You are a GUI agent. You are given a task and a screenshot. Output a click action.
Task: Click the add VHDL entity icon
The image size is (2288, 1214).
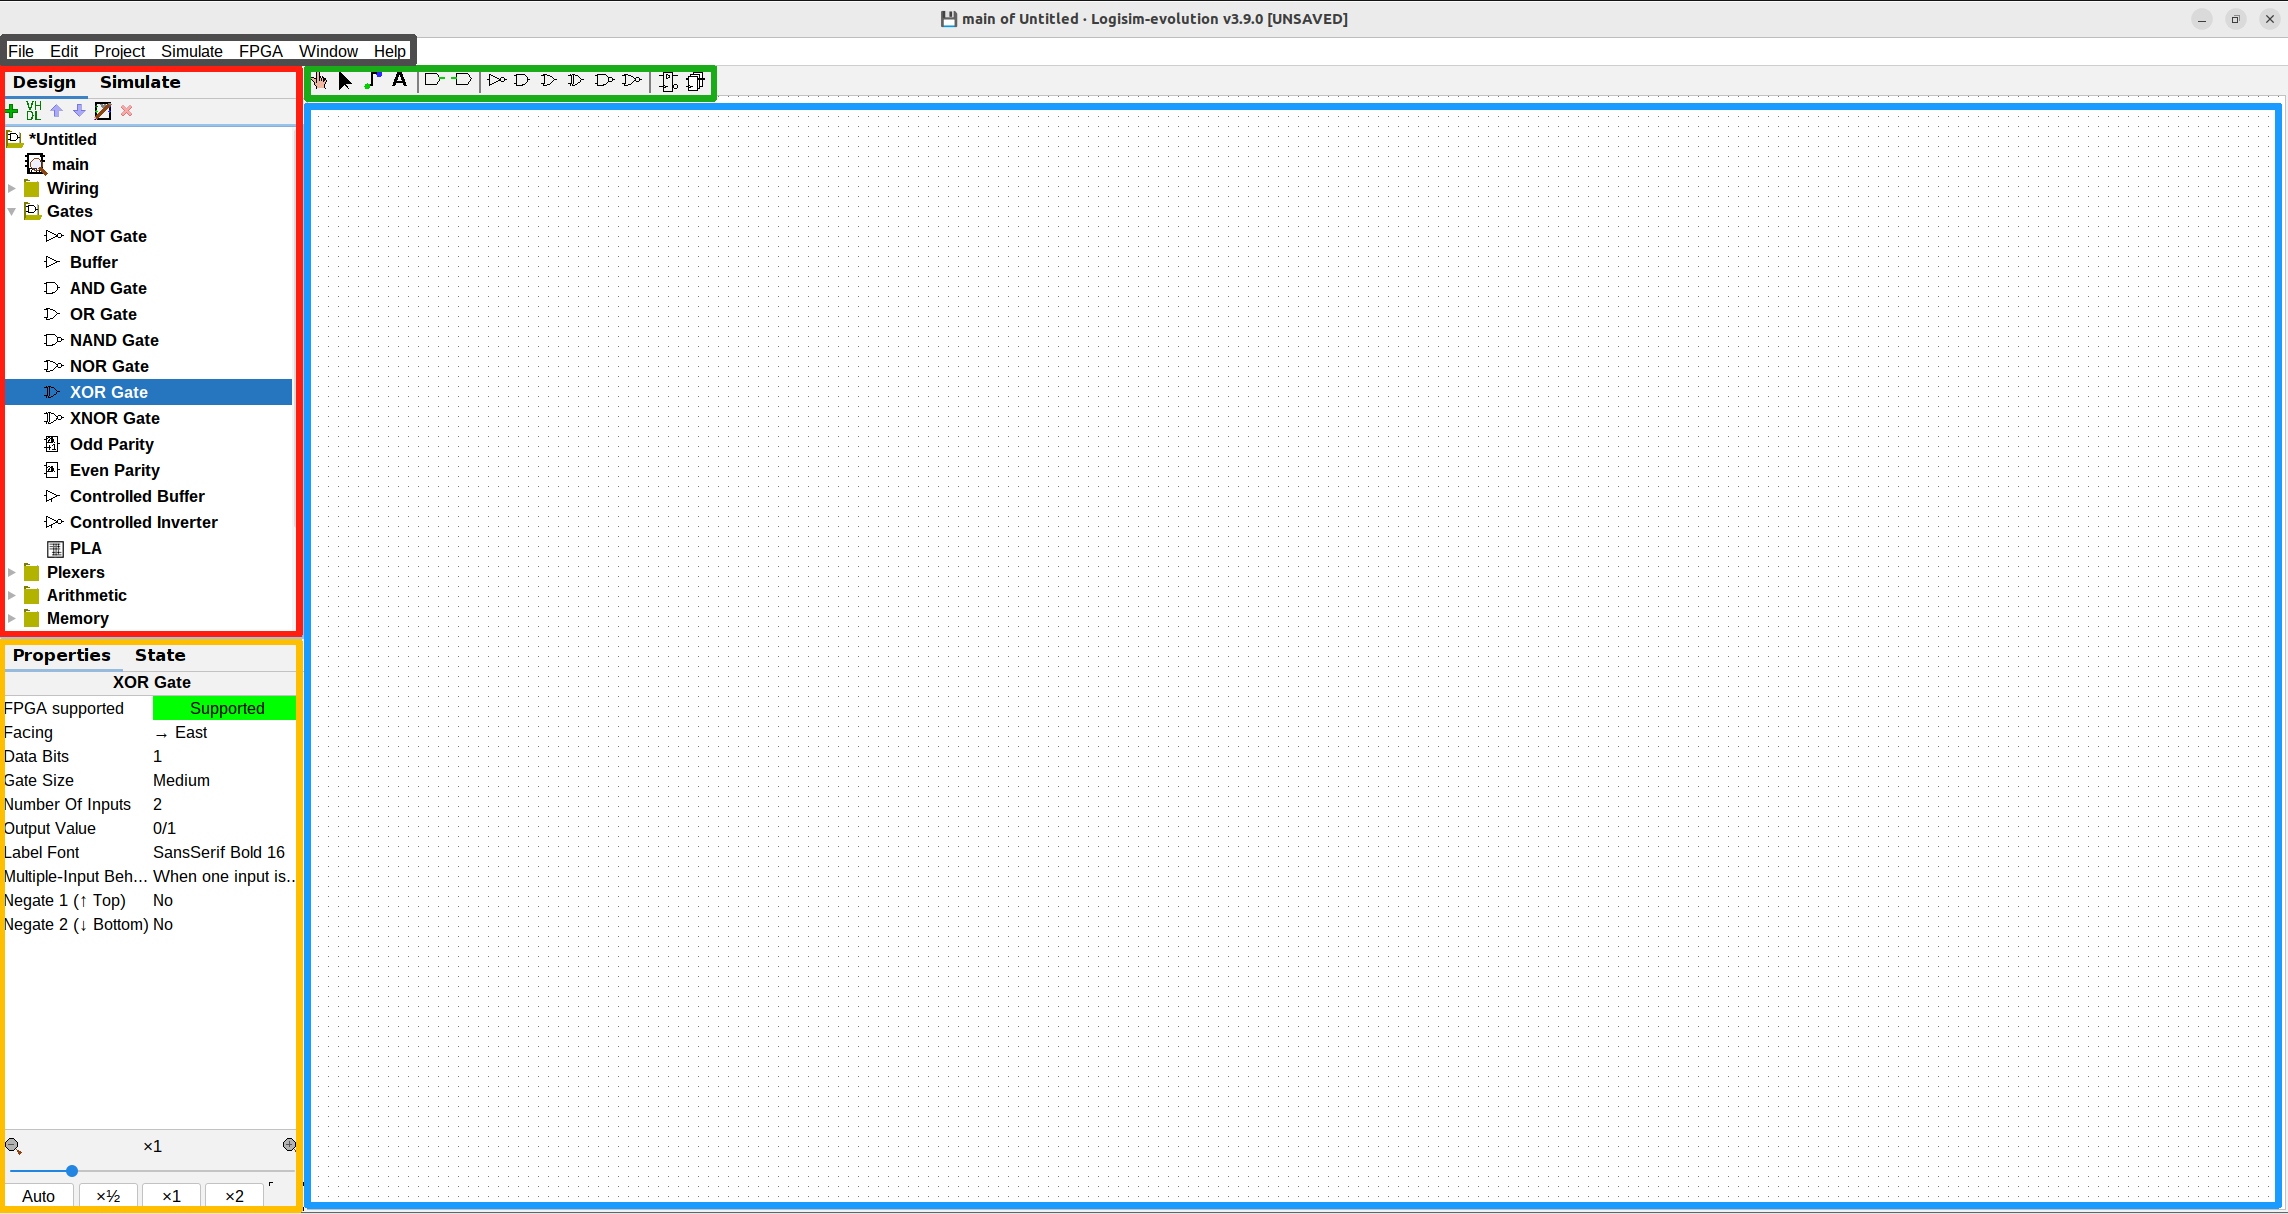coord(34,111)
